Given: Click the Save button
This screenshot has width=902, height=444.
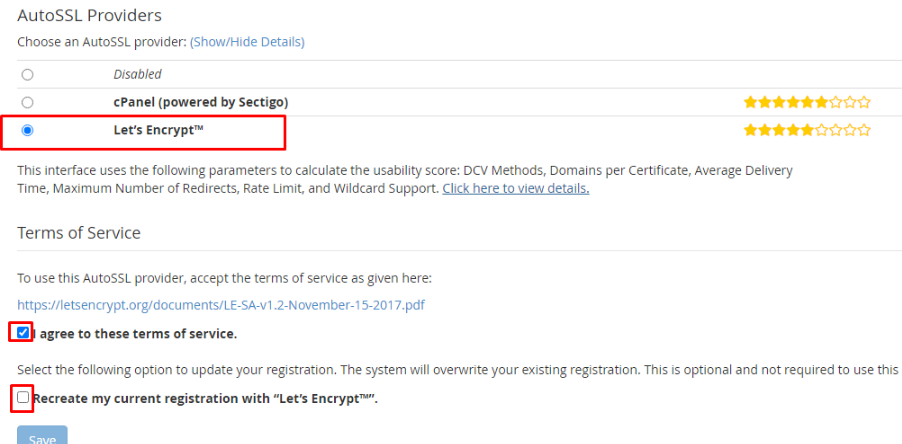Looking at the screenshot, I should (x=42, y=435).
